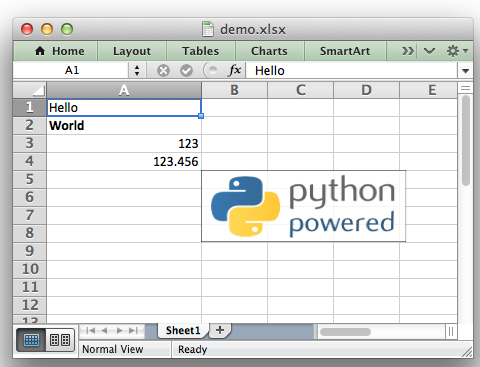Select row 11 header
The width and height of the screenshot is (480, 367).
pos(30,287)
